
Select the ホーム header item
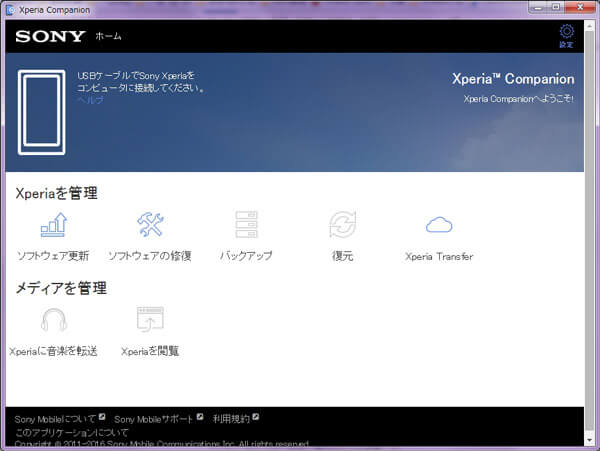(108, 36)
